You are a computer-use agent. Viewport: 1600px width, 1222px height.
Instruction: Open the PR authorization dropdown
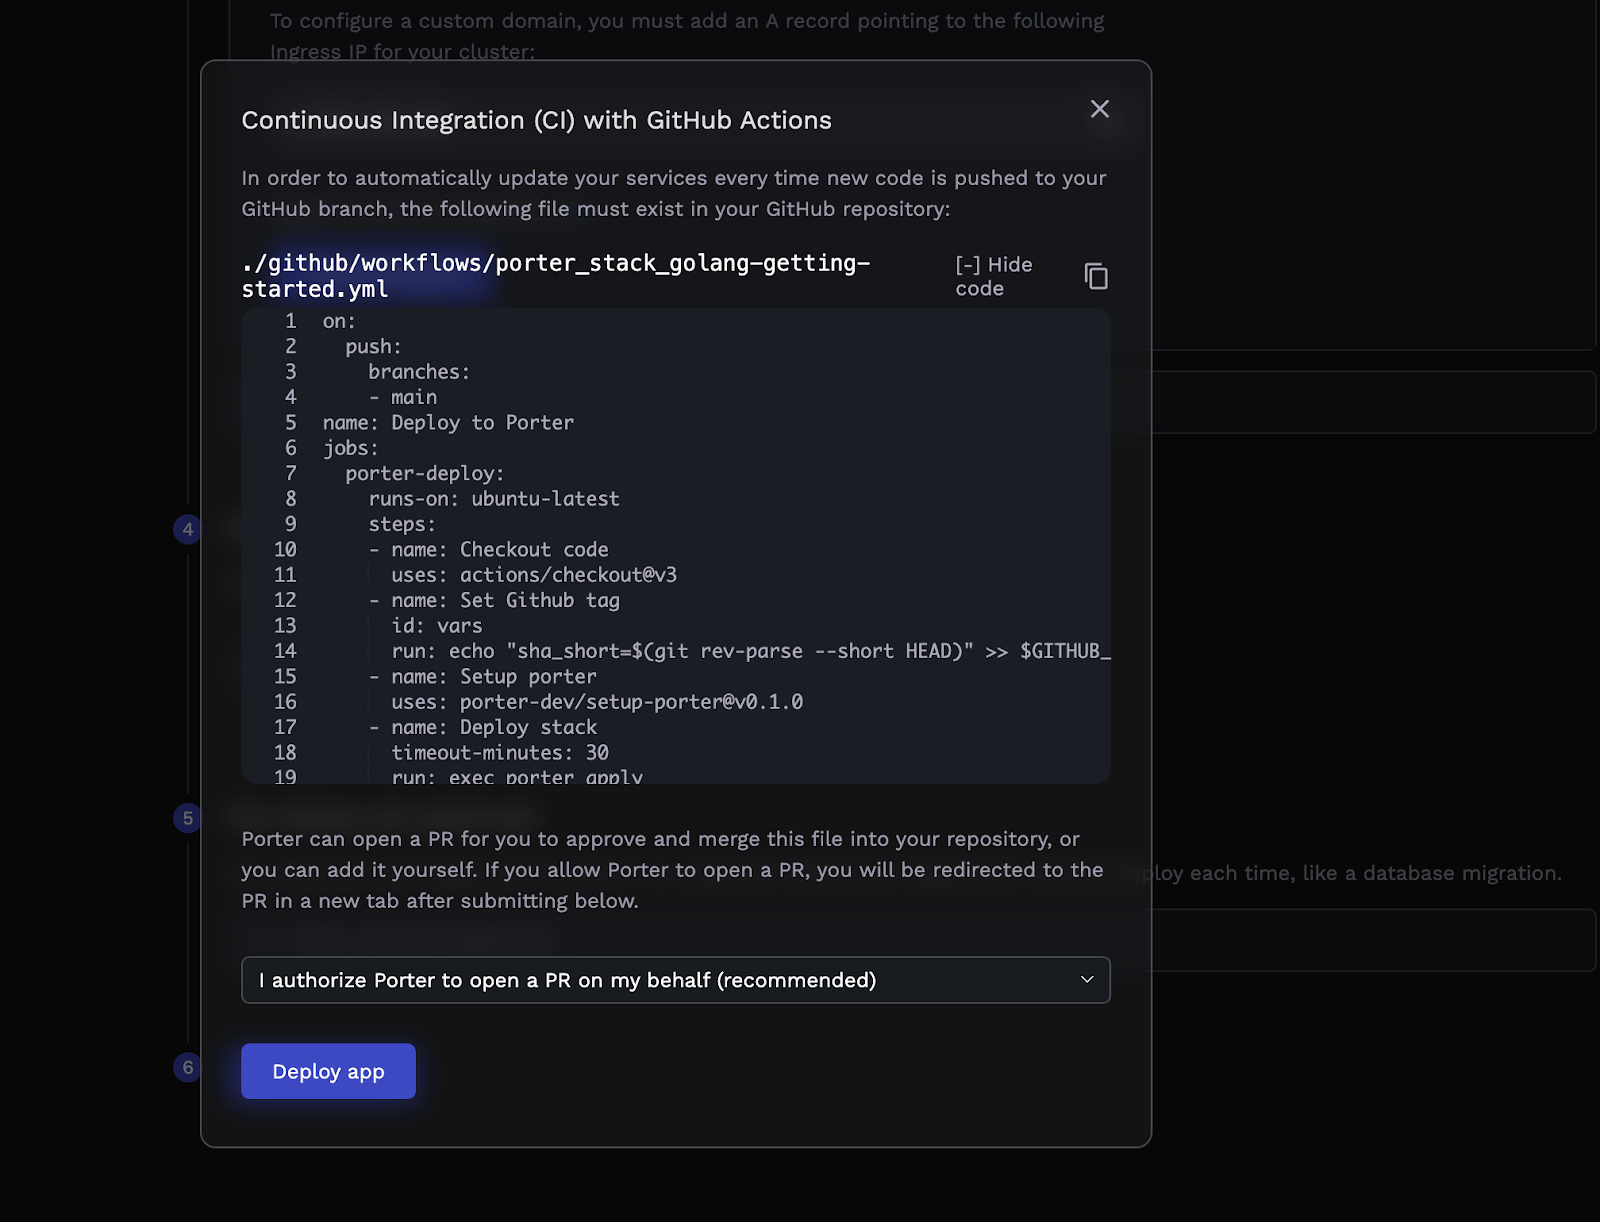pyautogui.click(x=676, y=980)
